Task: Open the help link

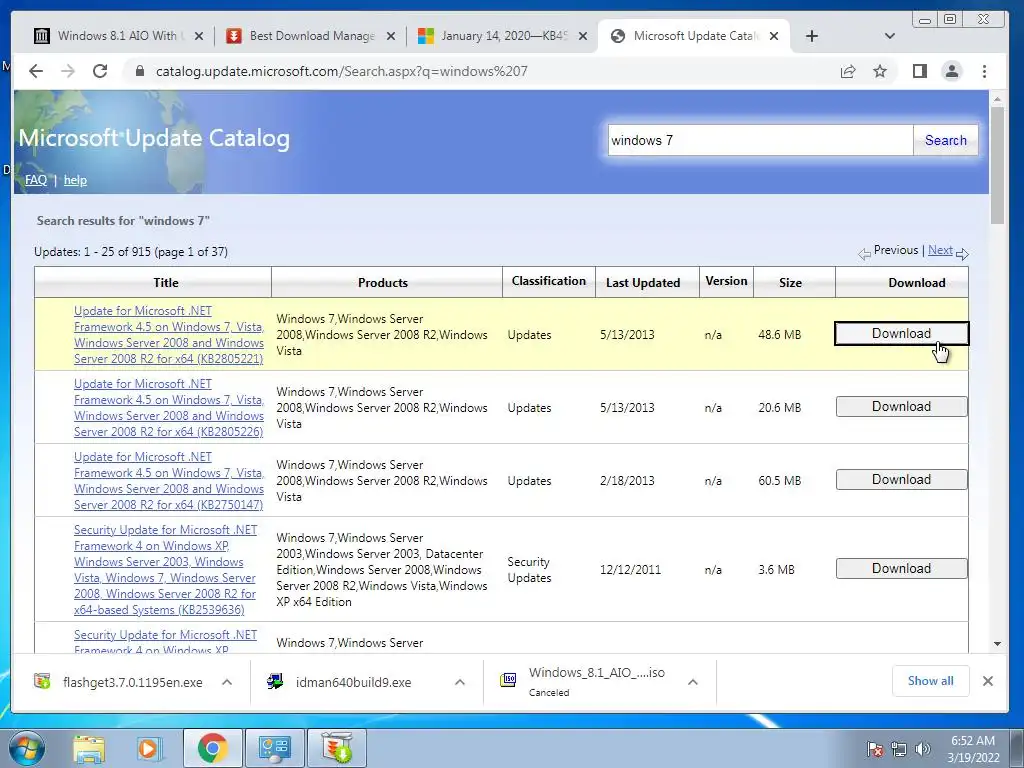Action: (75, 180)
